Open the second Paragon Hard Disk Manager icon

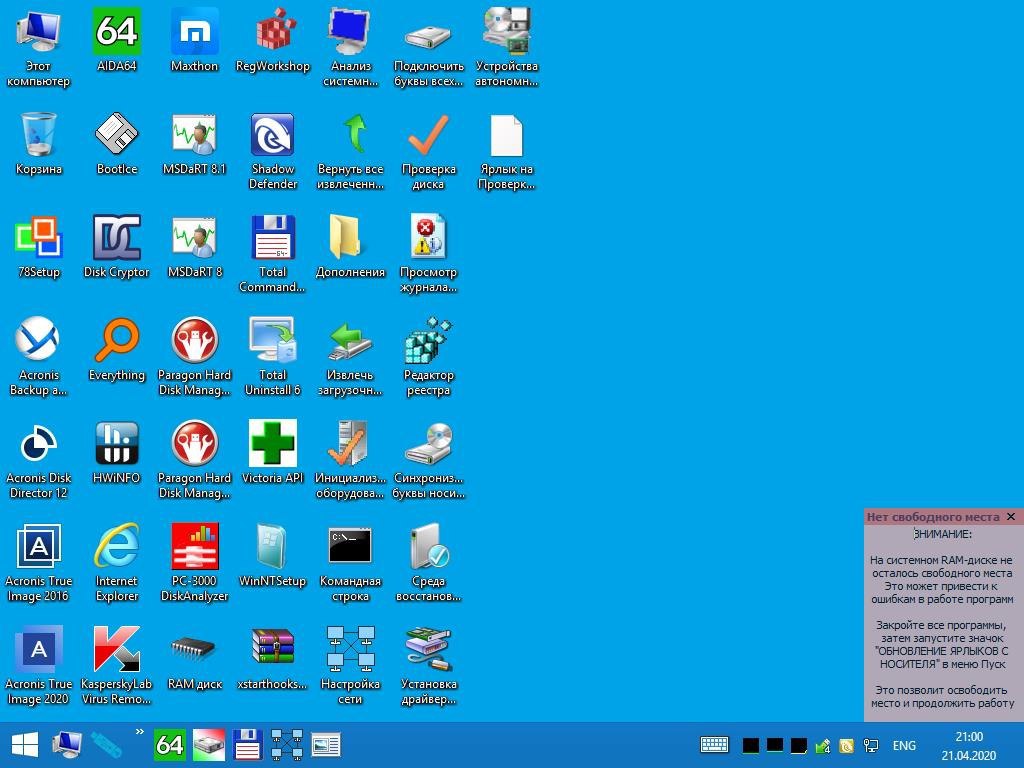coord(194,460)
